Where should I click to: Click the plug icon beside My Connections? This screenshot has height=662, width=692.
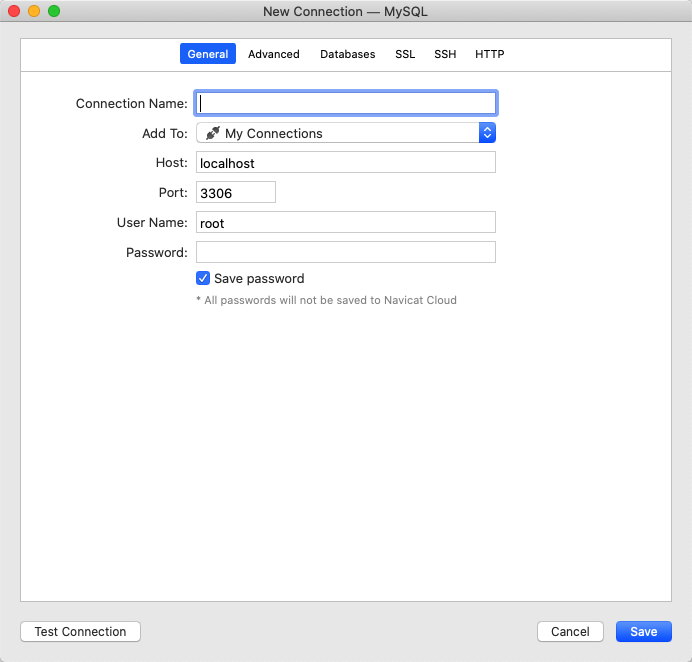tap(213, 133)
